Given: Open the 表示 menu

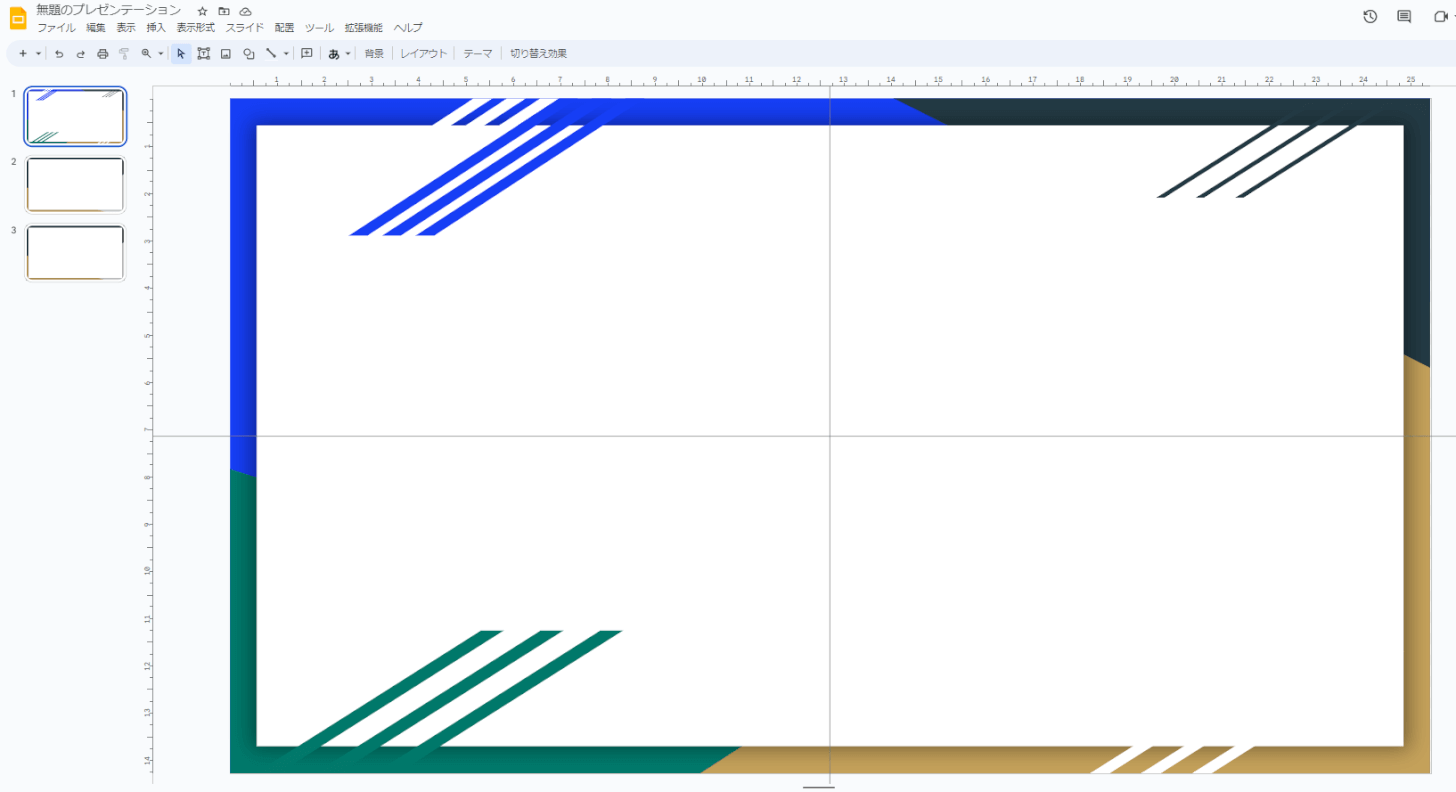Looking at the screenshot, I should click(x=126, y=28).
